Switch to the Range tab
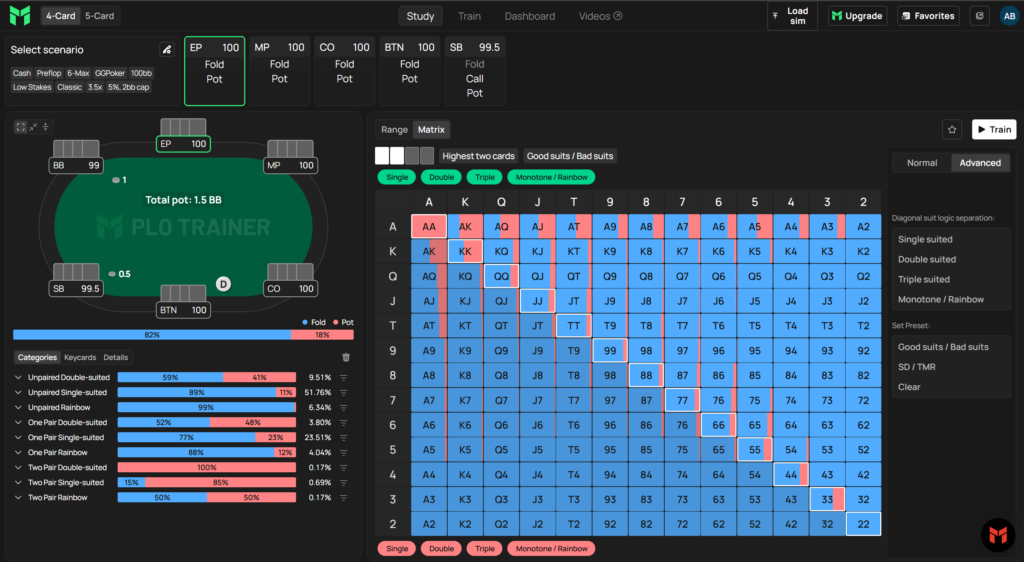 [x=394, y=129]
